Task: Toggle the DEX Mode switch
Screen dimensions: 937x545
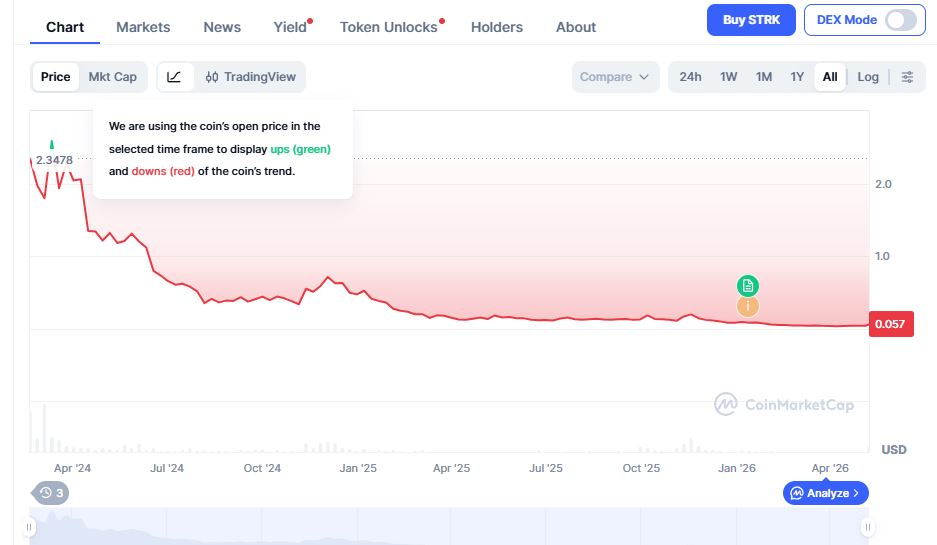Action: pos(901,20)
